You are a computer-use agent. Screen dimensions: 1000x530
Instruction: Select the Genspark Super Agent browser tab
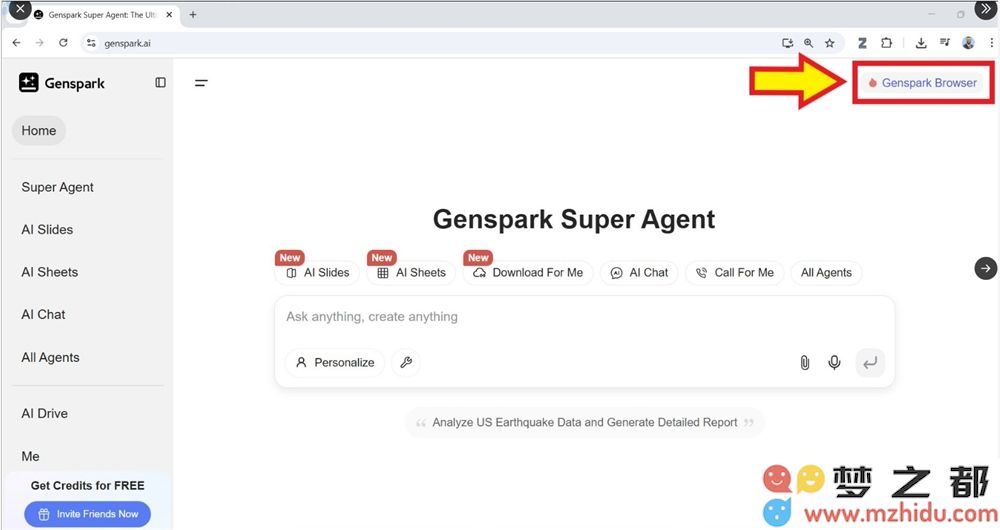pyautogui.click(x=102, y=14)
